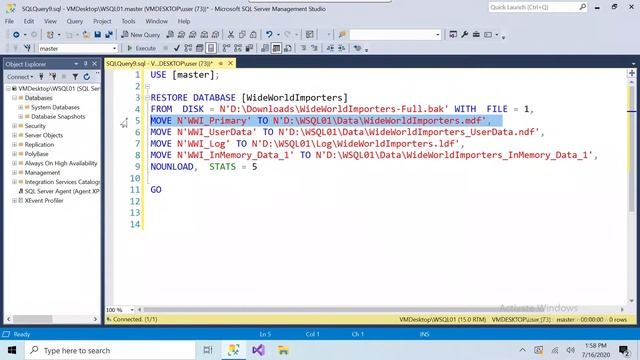Click the Results to File icon
The width and height of the screenshot is (640, 360).
288,48
